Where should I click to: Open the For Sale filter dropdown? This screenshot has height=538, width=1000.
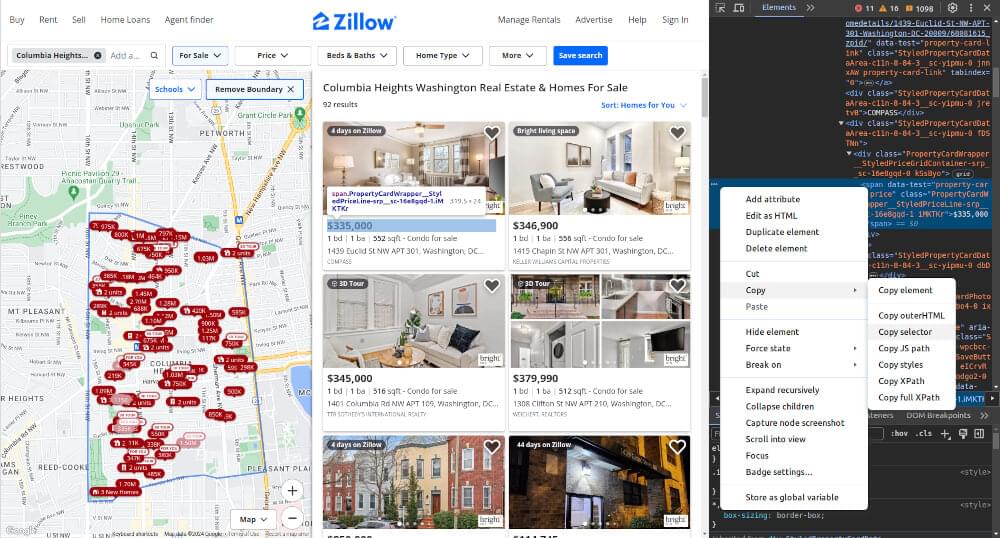click(x=200, y=55)
